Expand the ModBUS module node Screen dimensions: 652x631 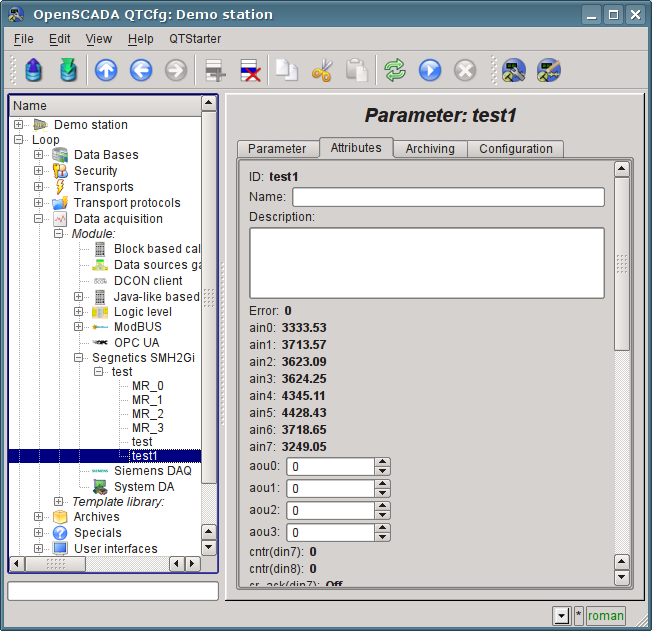coord(79,327)
